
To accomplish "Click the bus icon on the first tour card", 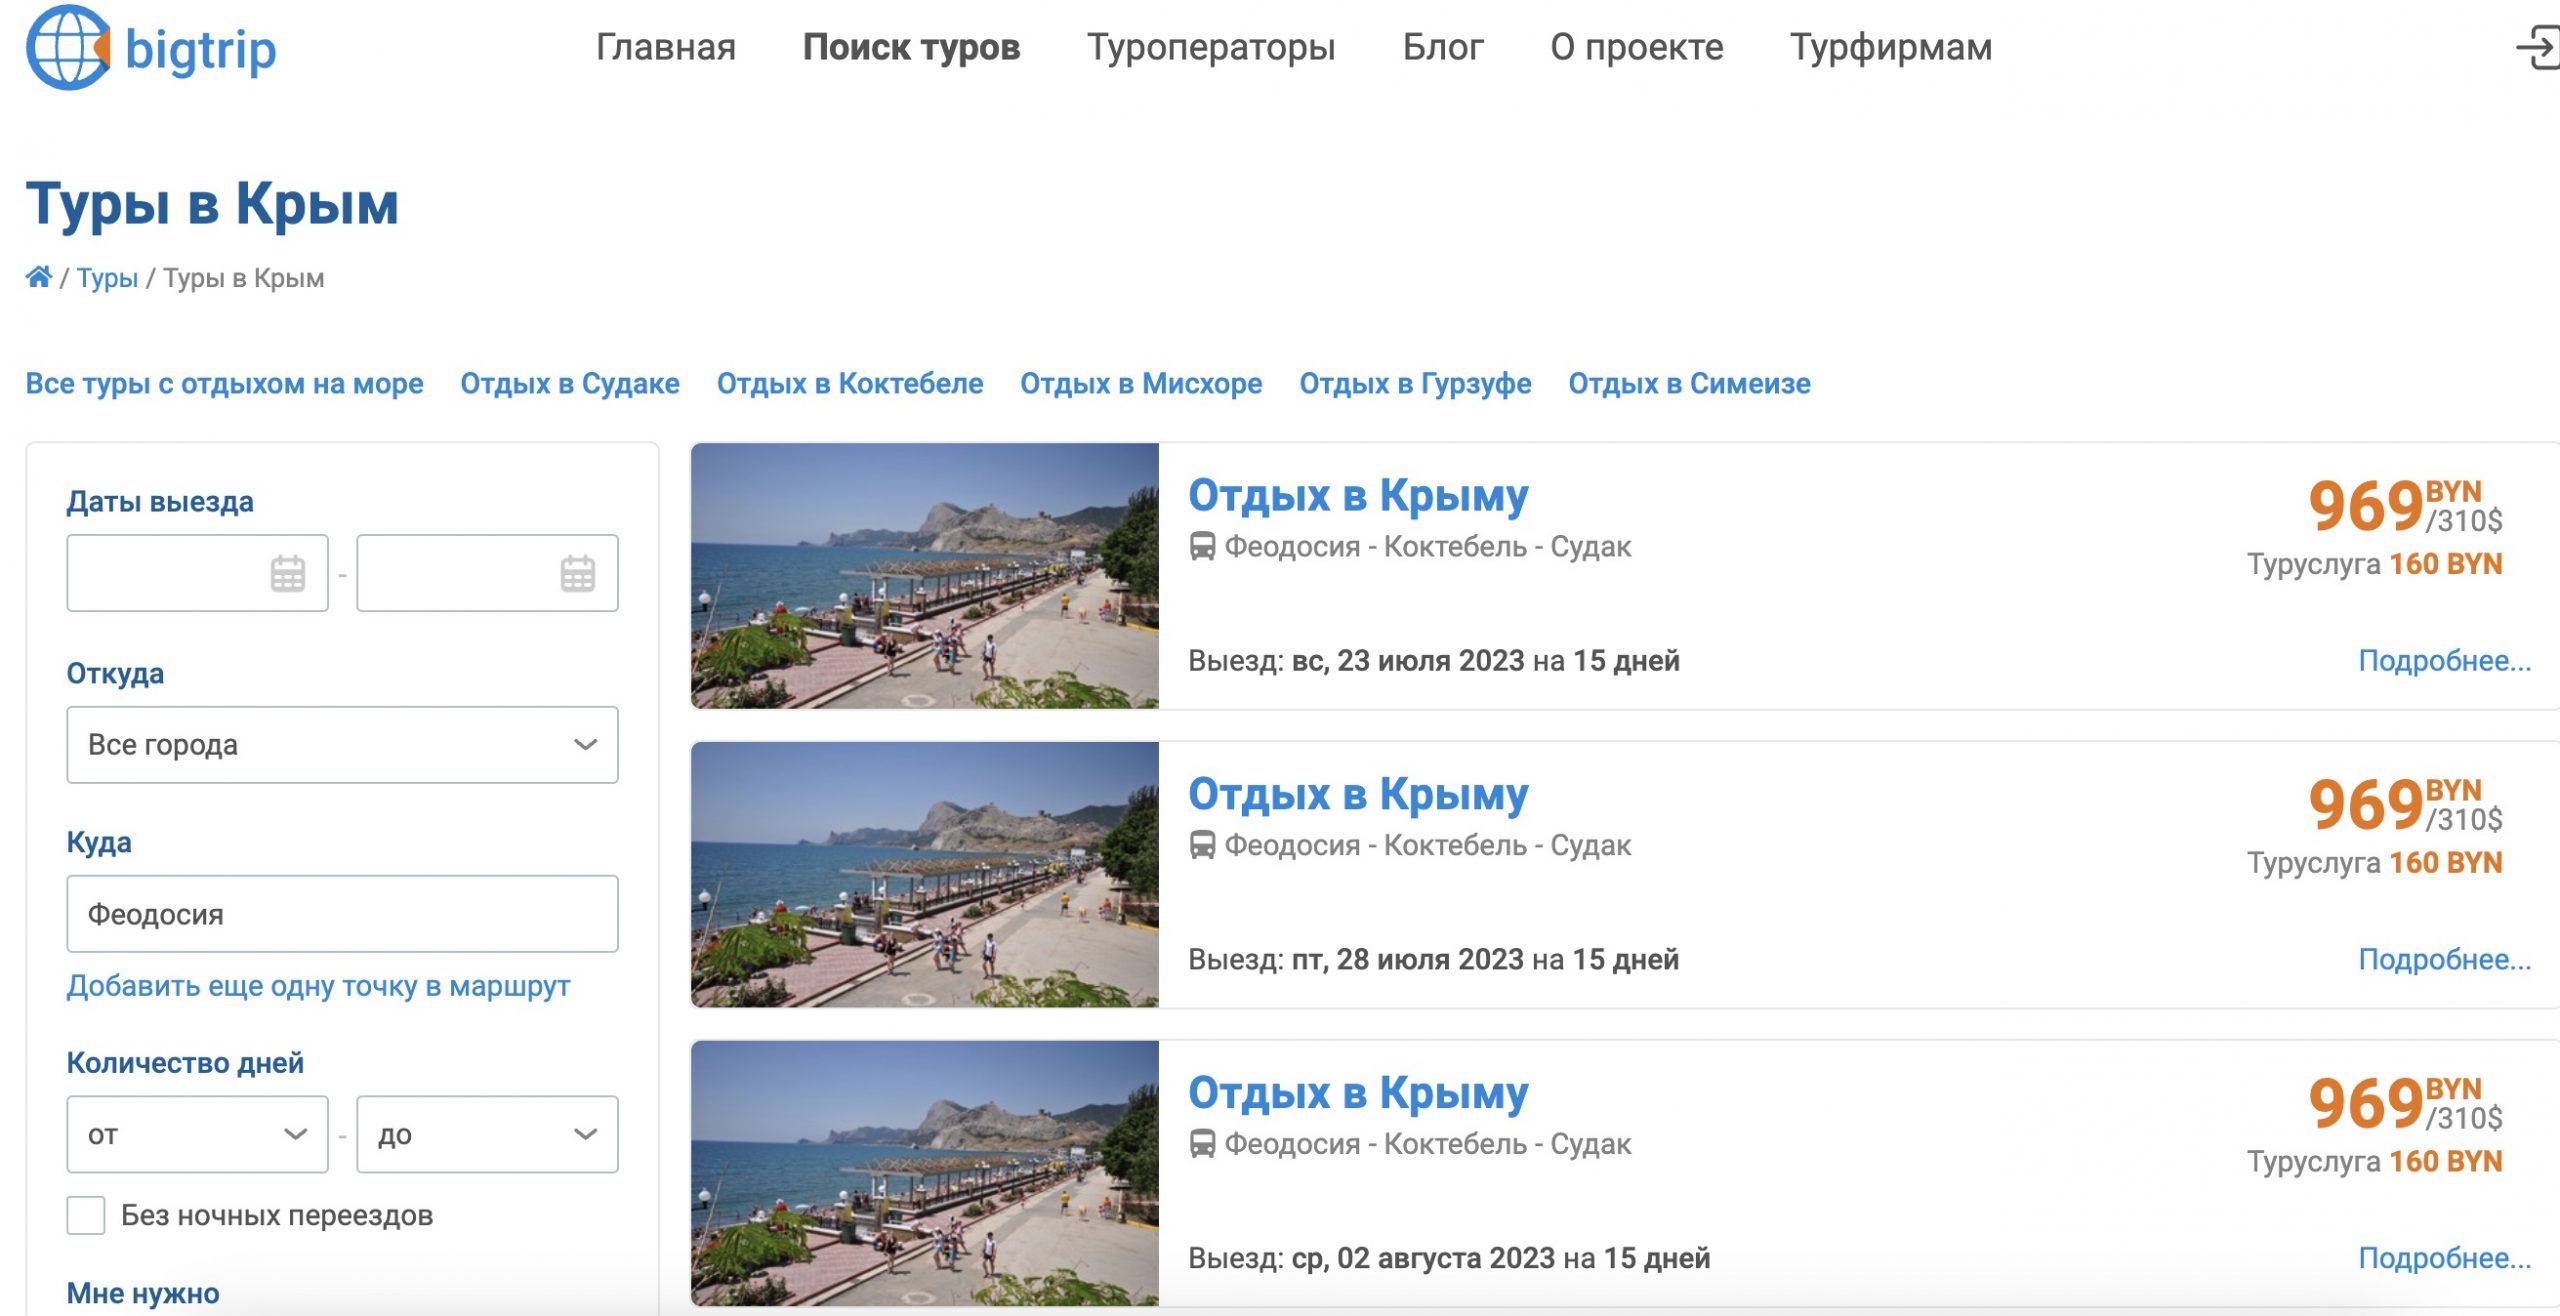I will tap(1203, 546).
